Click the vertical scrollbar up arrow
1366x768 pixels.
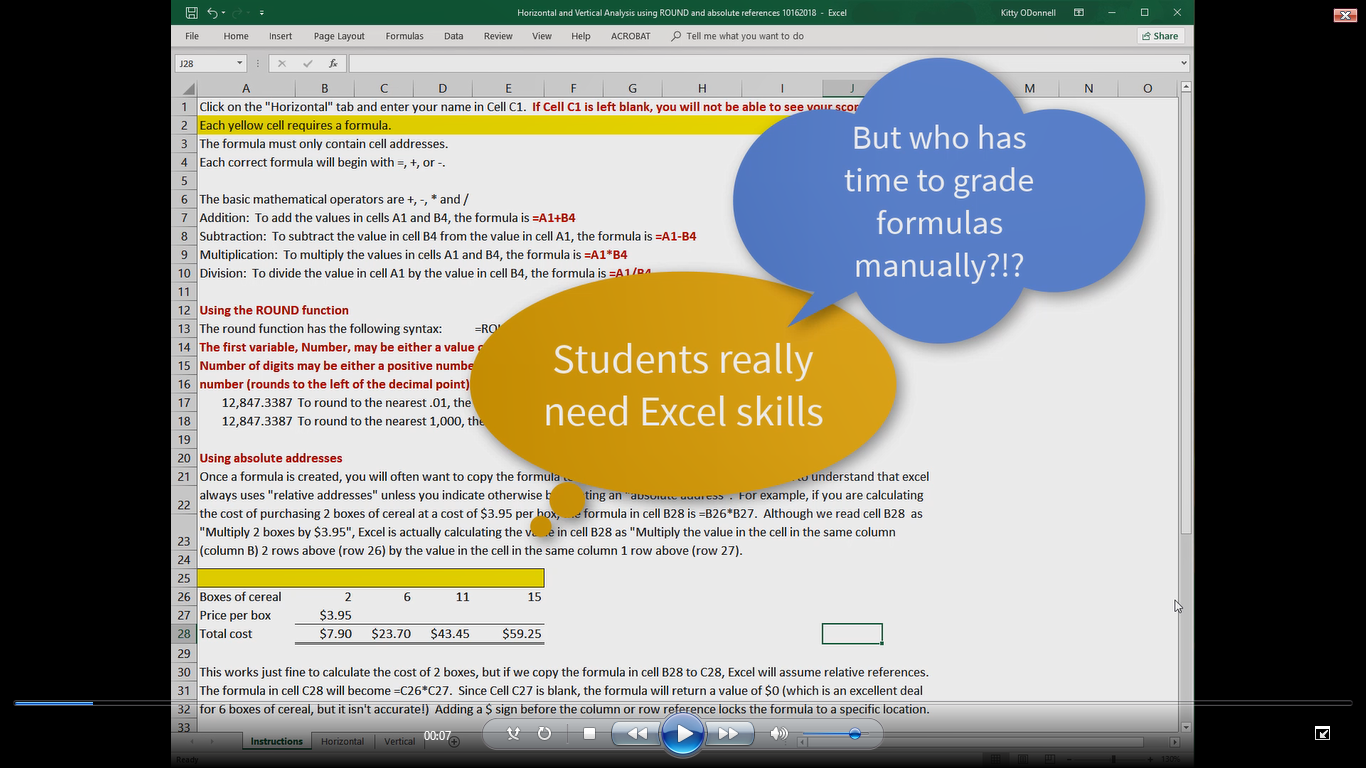pos(1186,88)
